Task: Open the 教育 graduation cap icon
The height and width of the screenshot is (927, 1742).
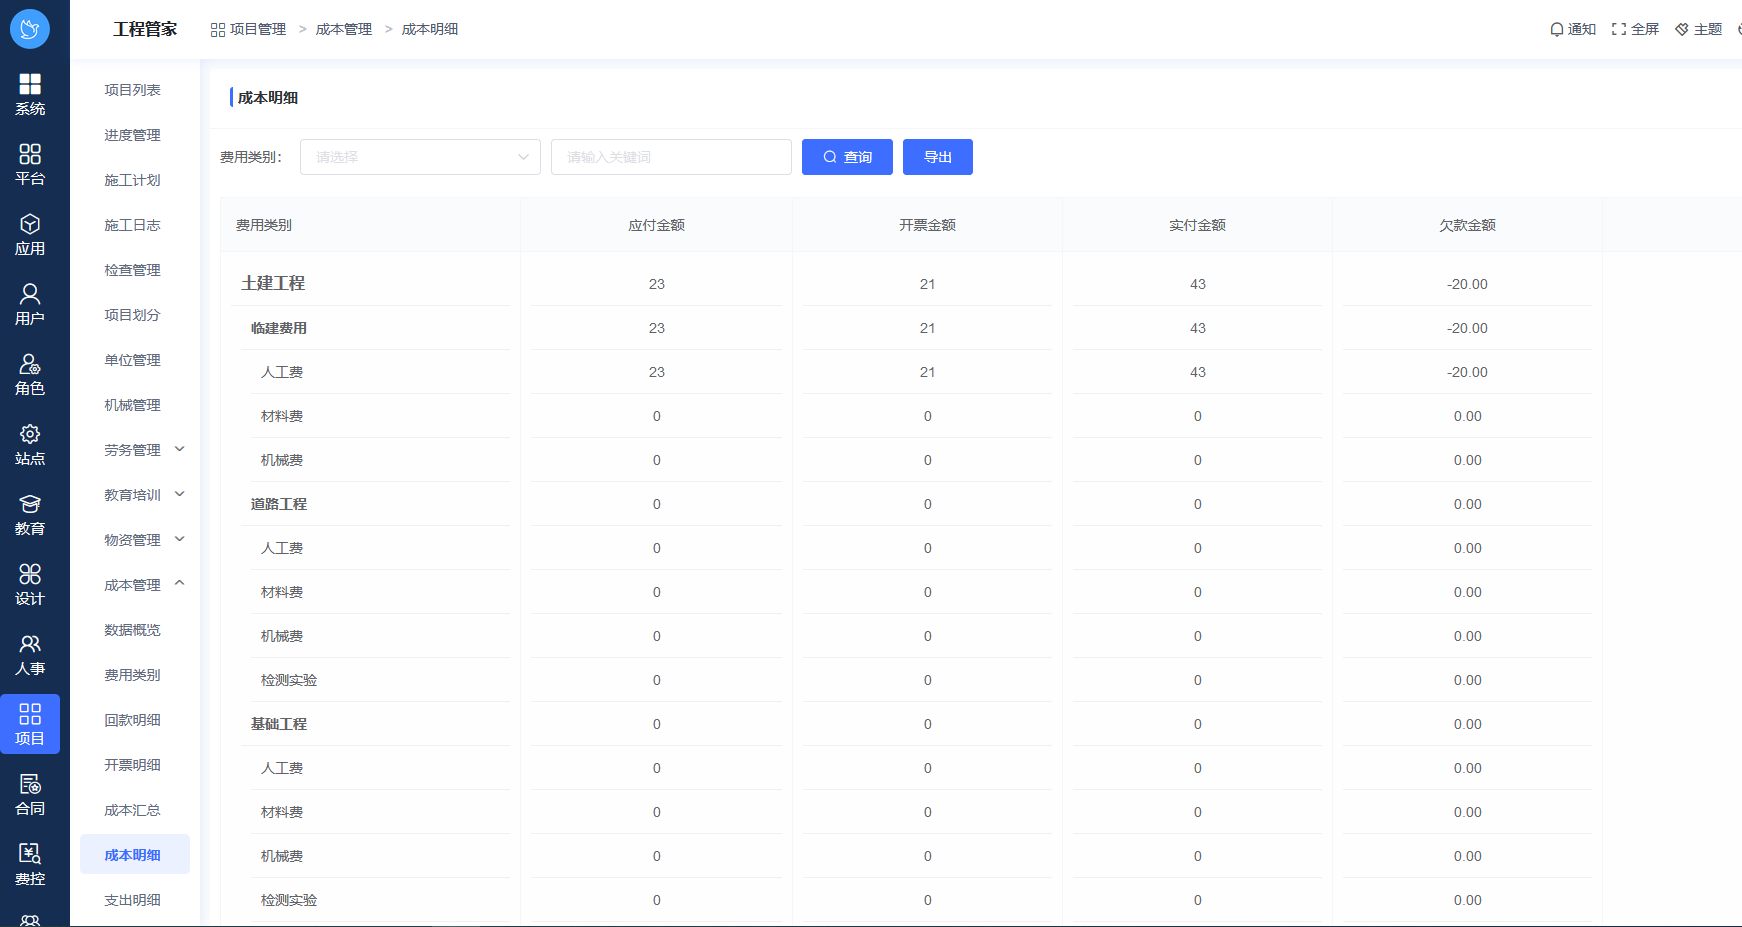Action: [x=30, y=505]
